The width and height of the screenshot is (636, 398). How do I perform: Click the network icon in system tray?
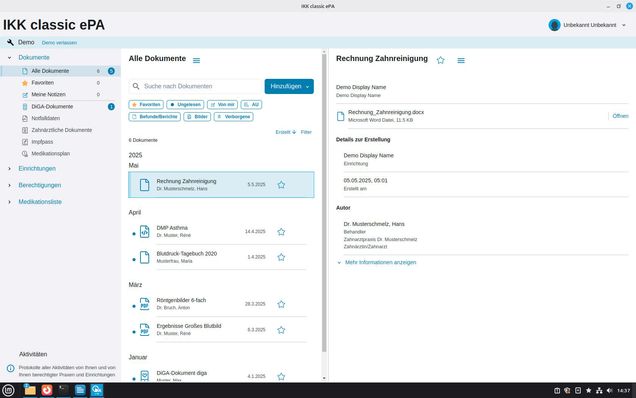[599, 390]
